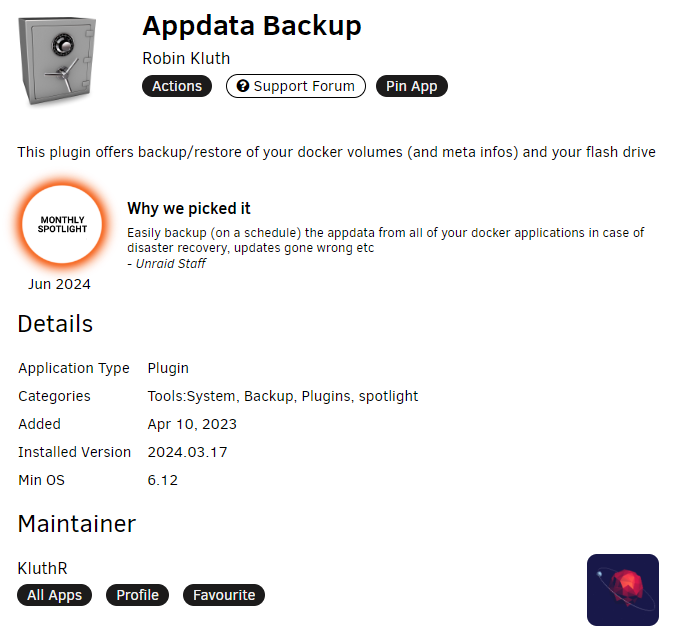
Task: Click the Details section heading
Action: point(55,324)
